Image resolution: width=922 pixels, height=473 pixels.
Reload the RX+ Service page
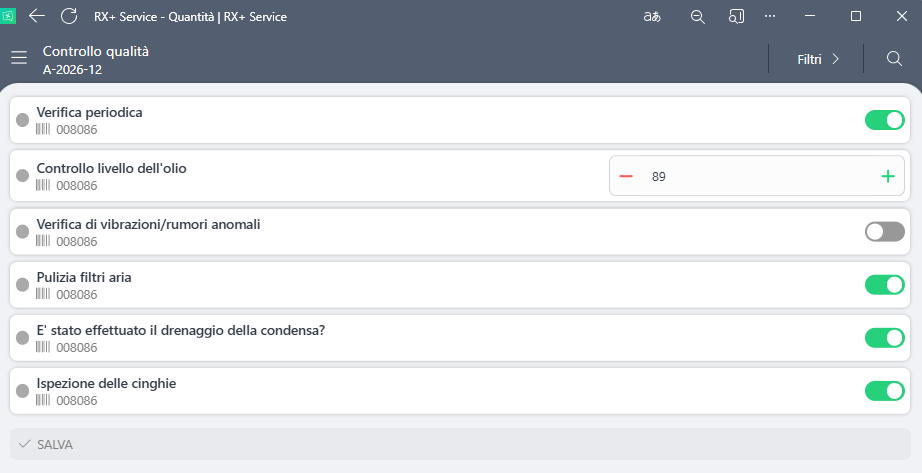point(69,16)
